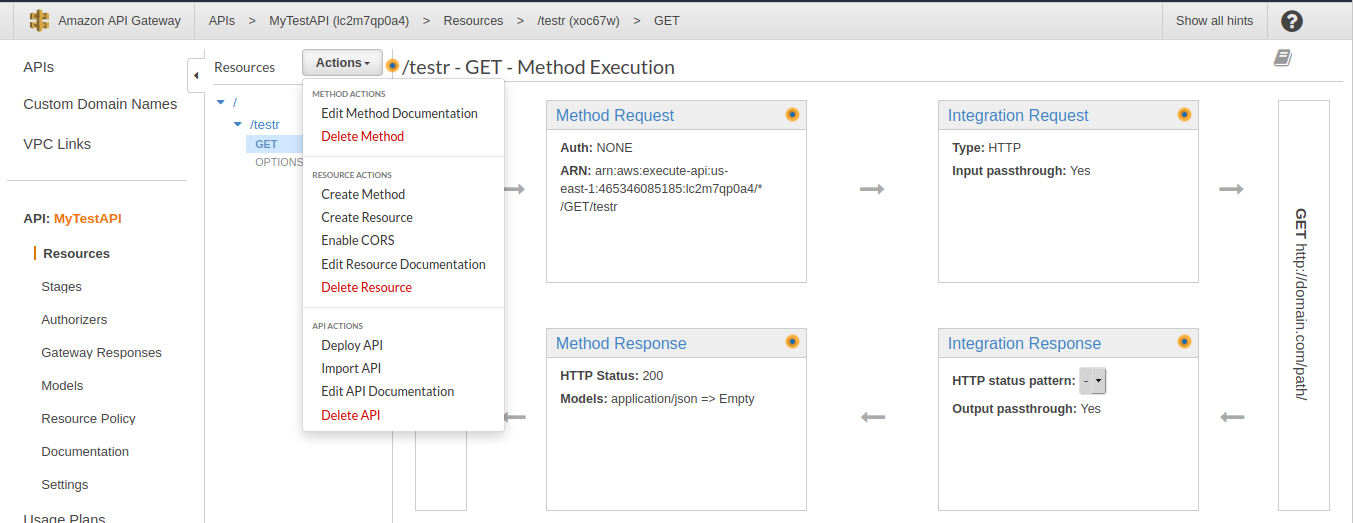Select Create Method in Actions menu
The image size is (1353, 523).
coord(363,194)
